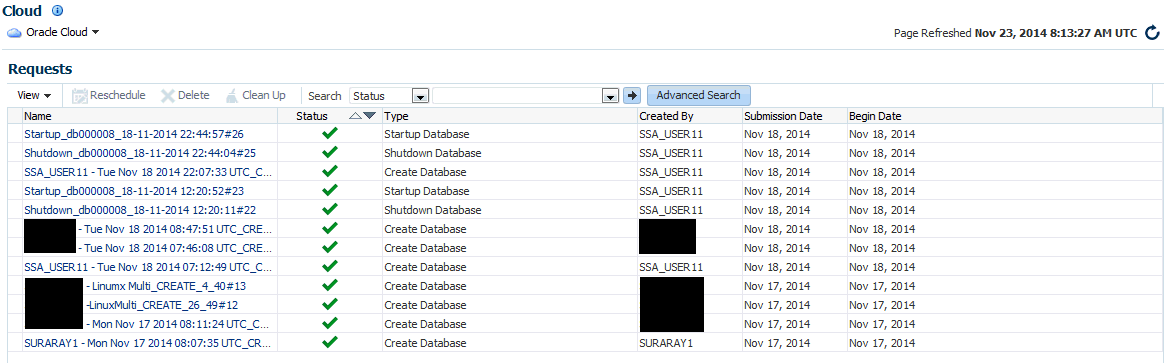Click into the search value input field
Viewport: 1169px width, 363px height.
(x=518, y=96)
